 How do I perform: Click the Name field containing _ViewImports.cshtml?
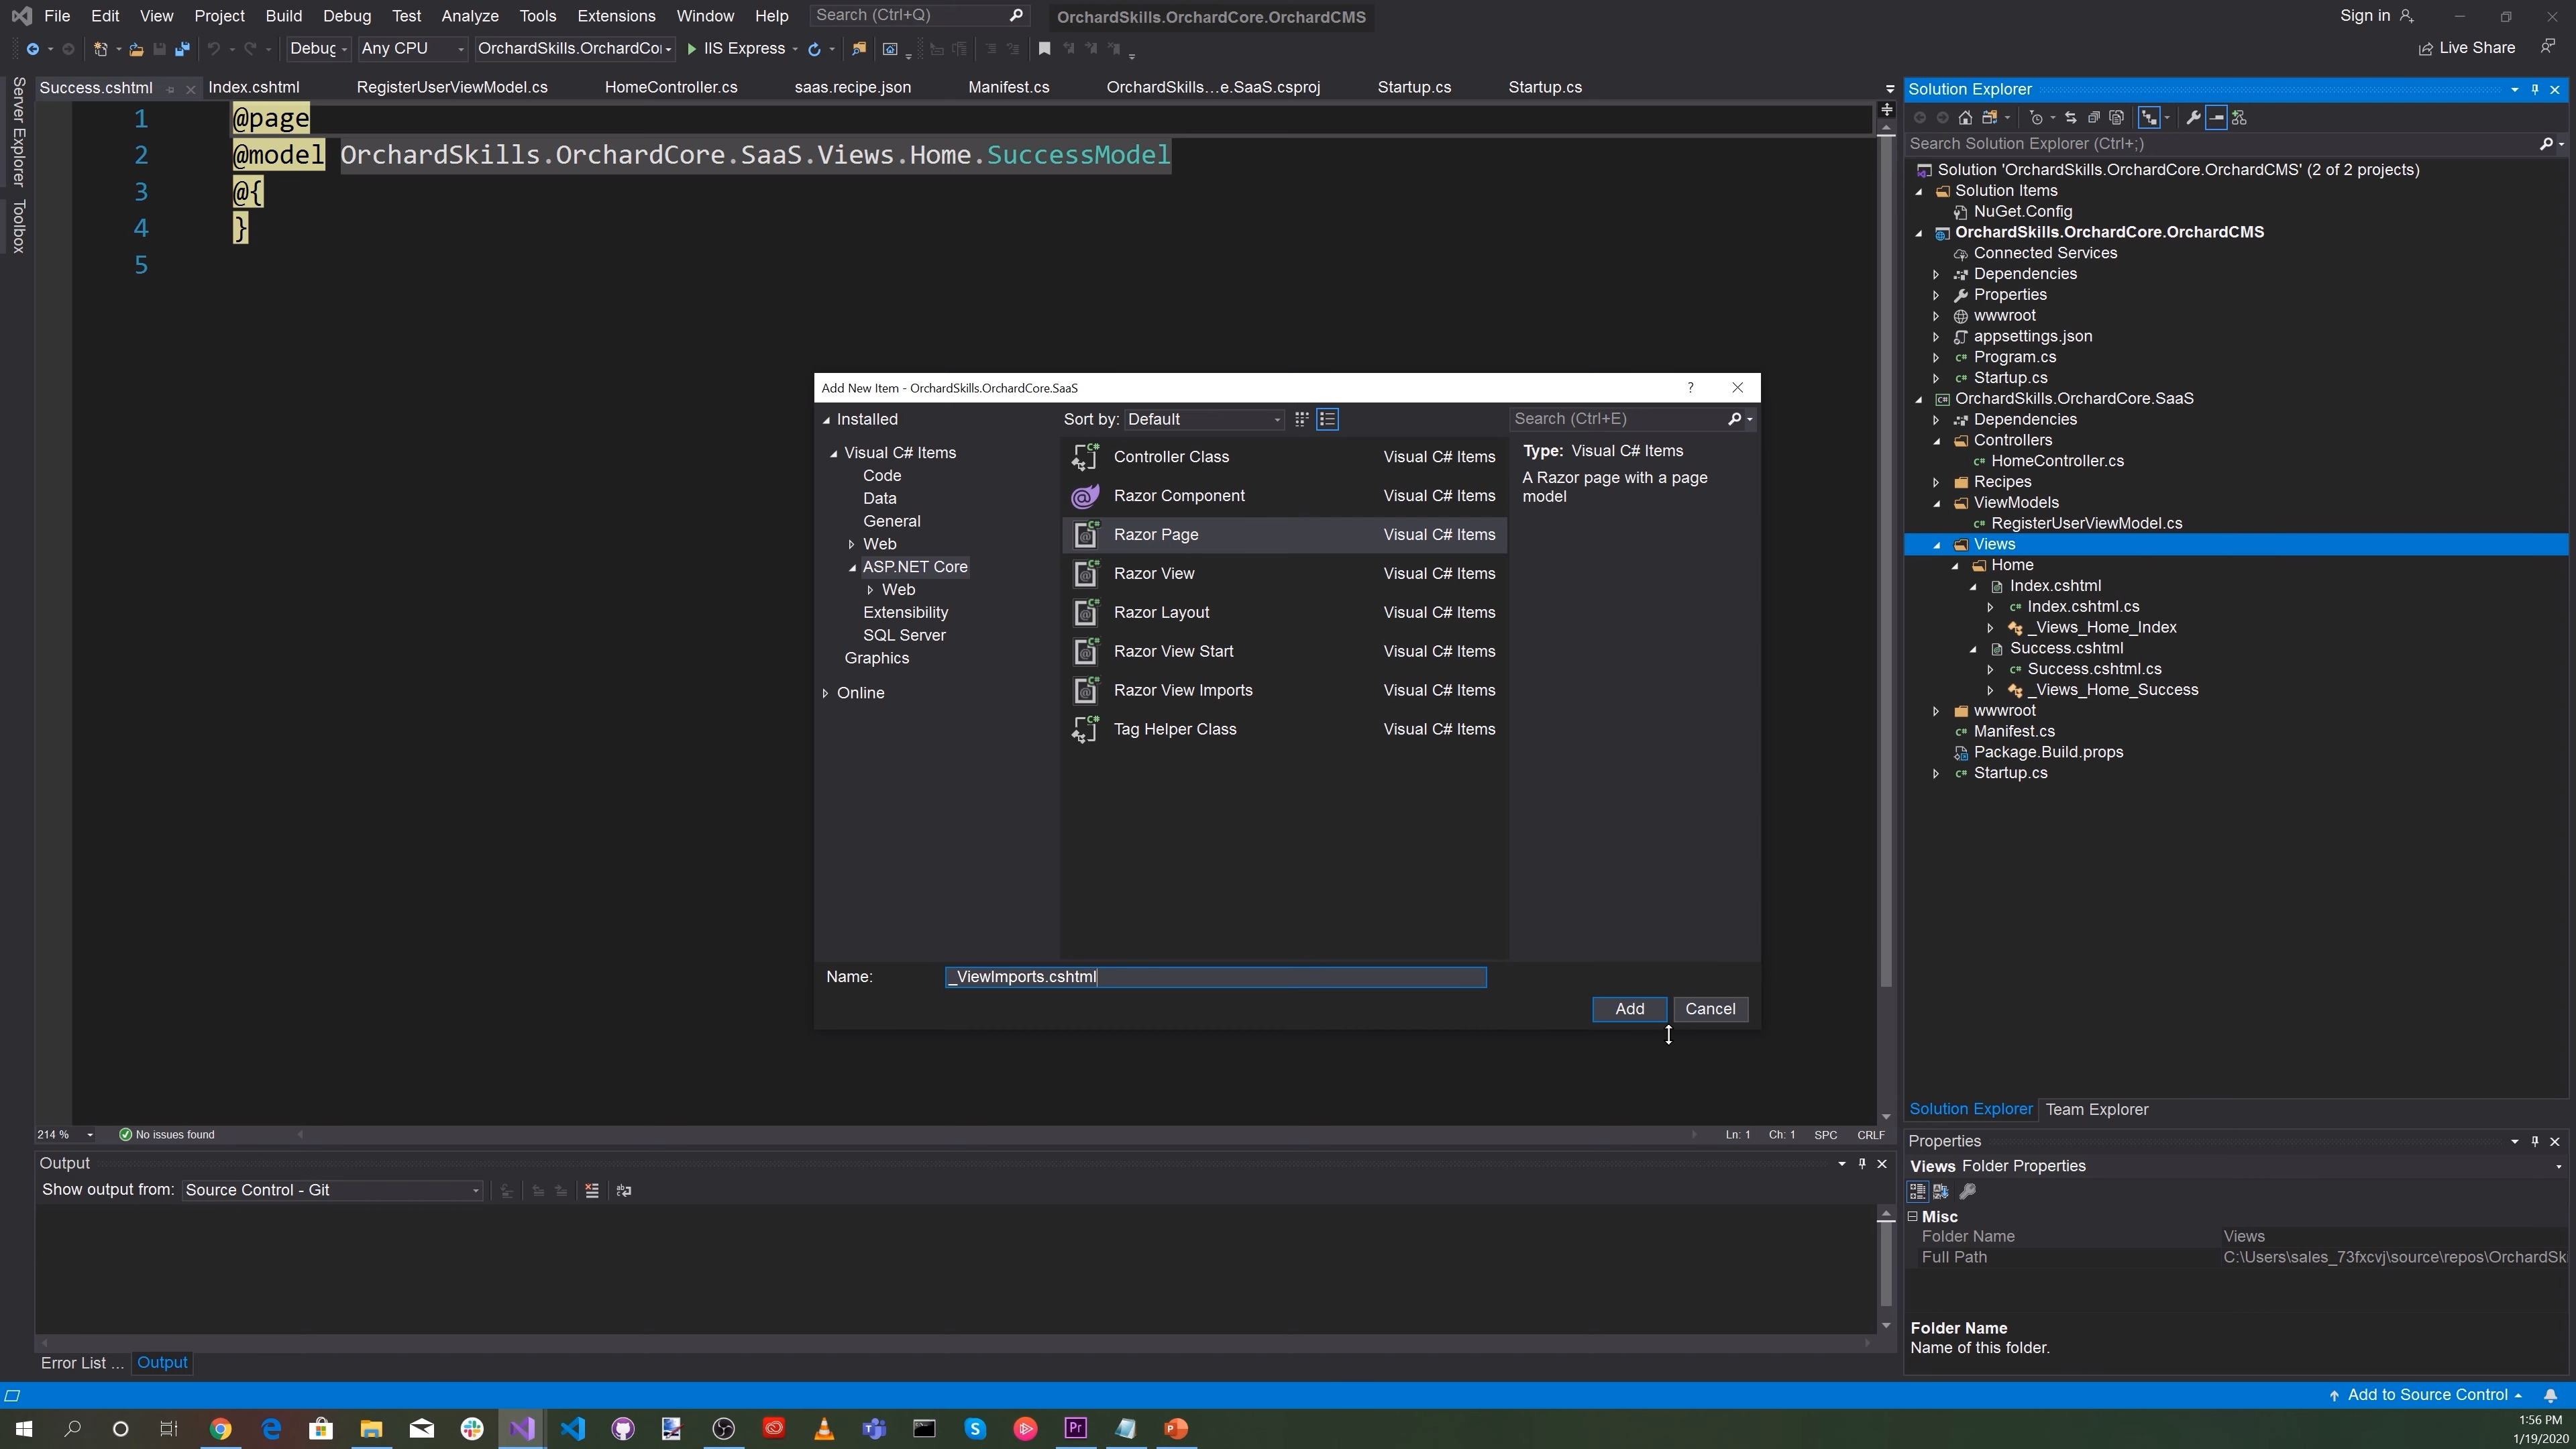tap(1215, 978)
